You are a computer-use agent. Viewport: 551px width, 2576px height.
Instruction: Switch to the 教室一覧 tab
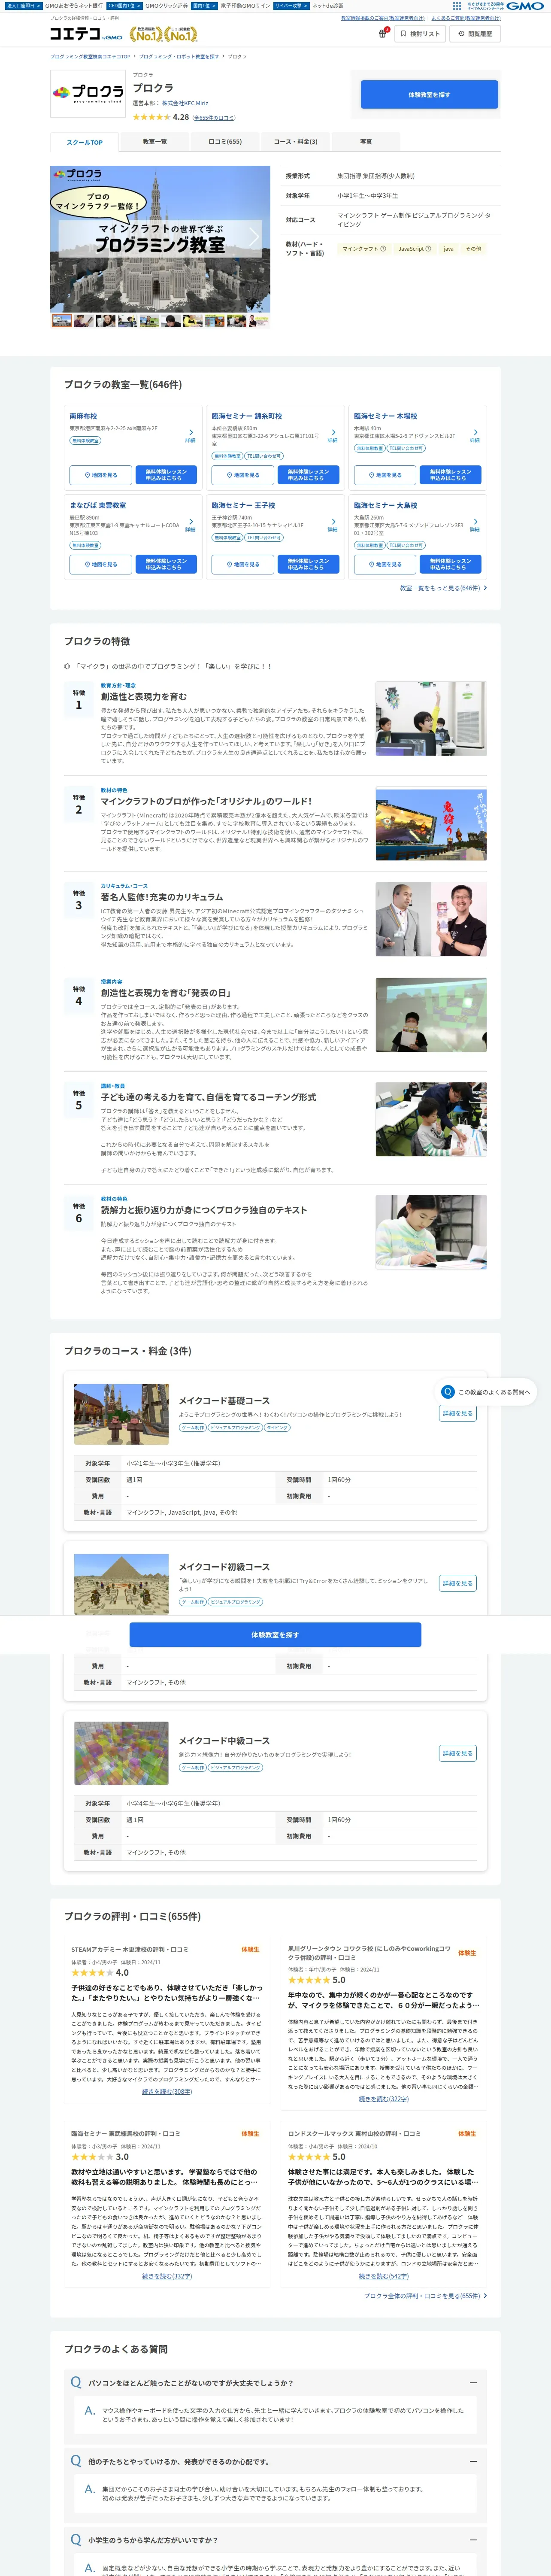tap(155, 142)
